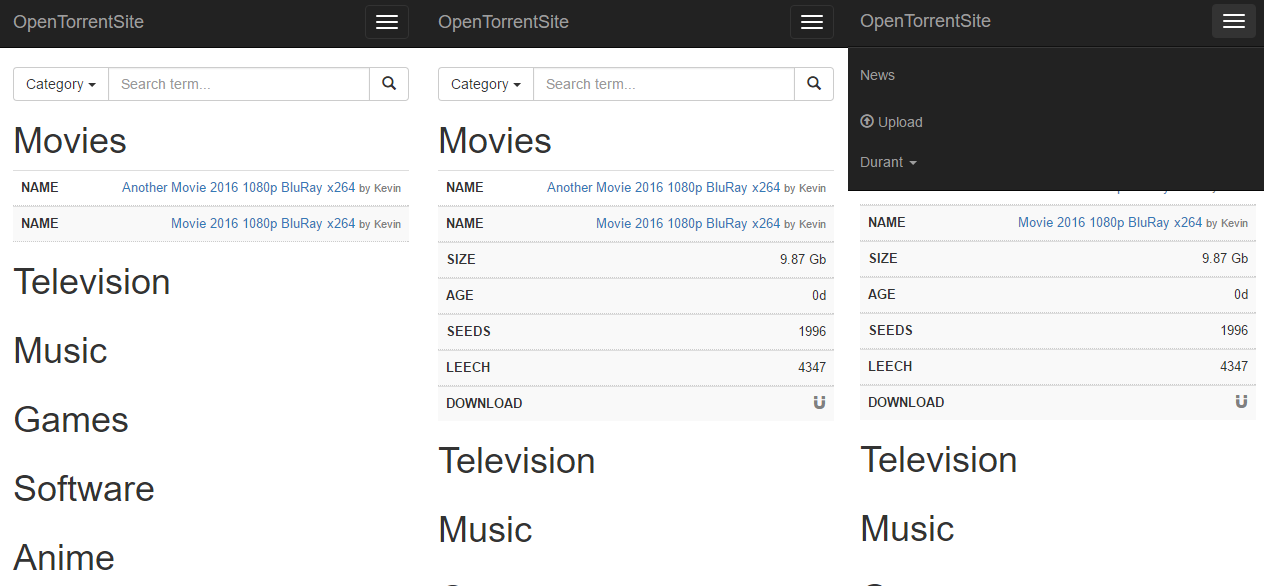Focus the Search term field in the left screen
Screen dimensions: 1264x586
pyautogui.click(x=239, y=84)
